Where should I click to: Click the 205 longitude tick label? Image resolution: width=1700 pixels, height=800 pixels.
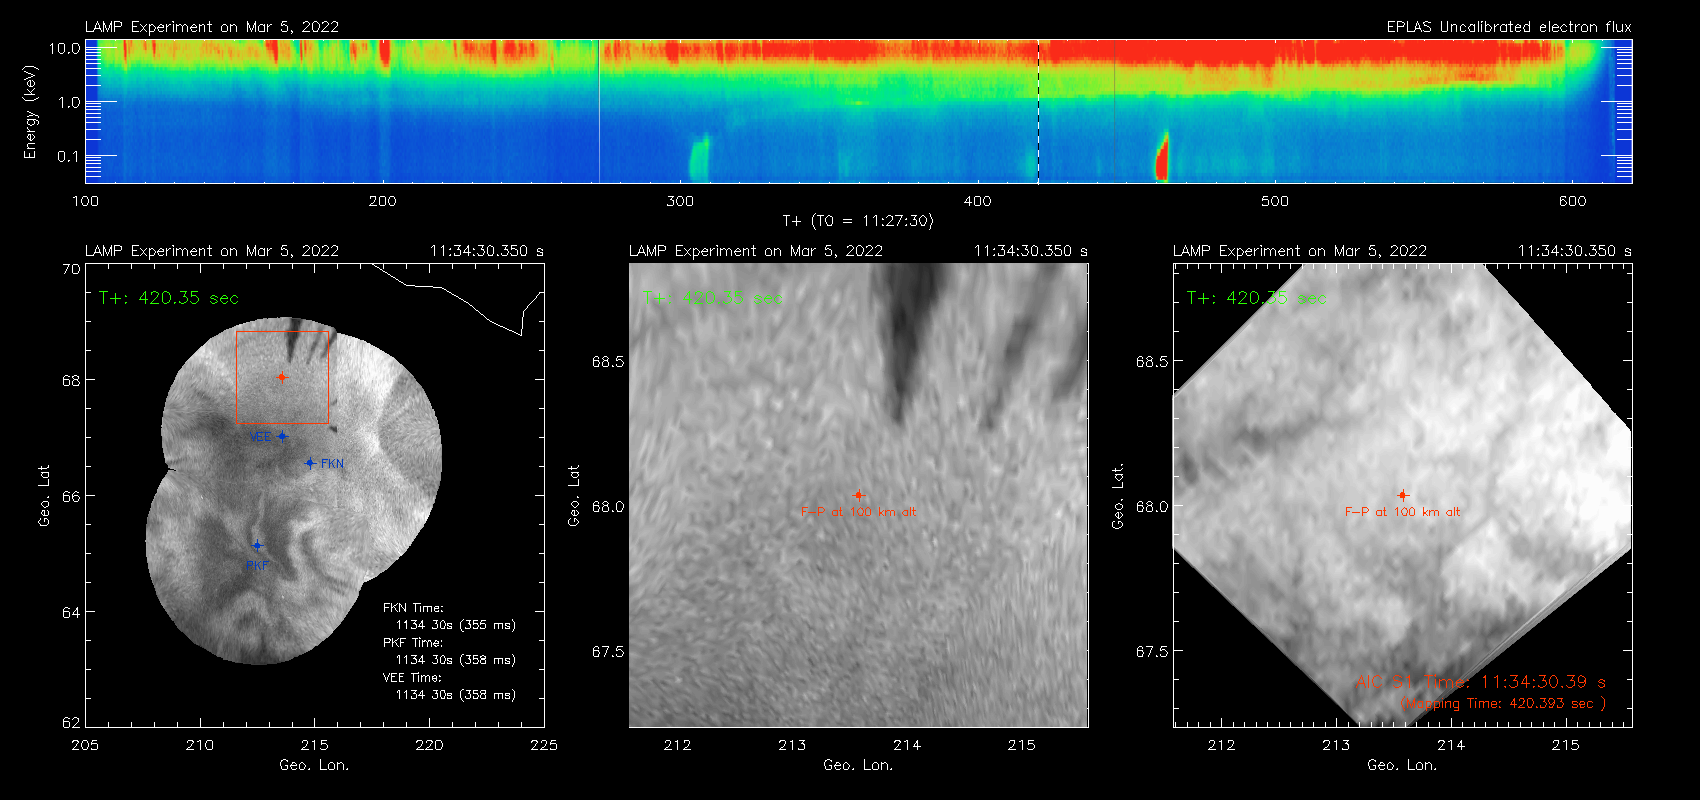coord(86,745)
